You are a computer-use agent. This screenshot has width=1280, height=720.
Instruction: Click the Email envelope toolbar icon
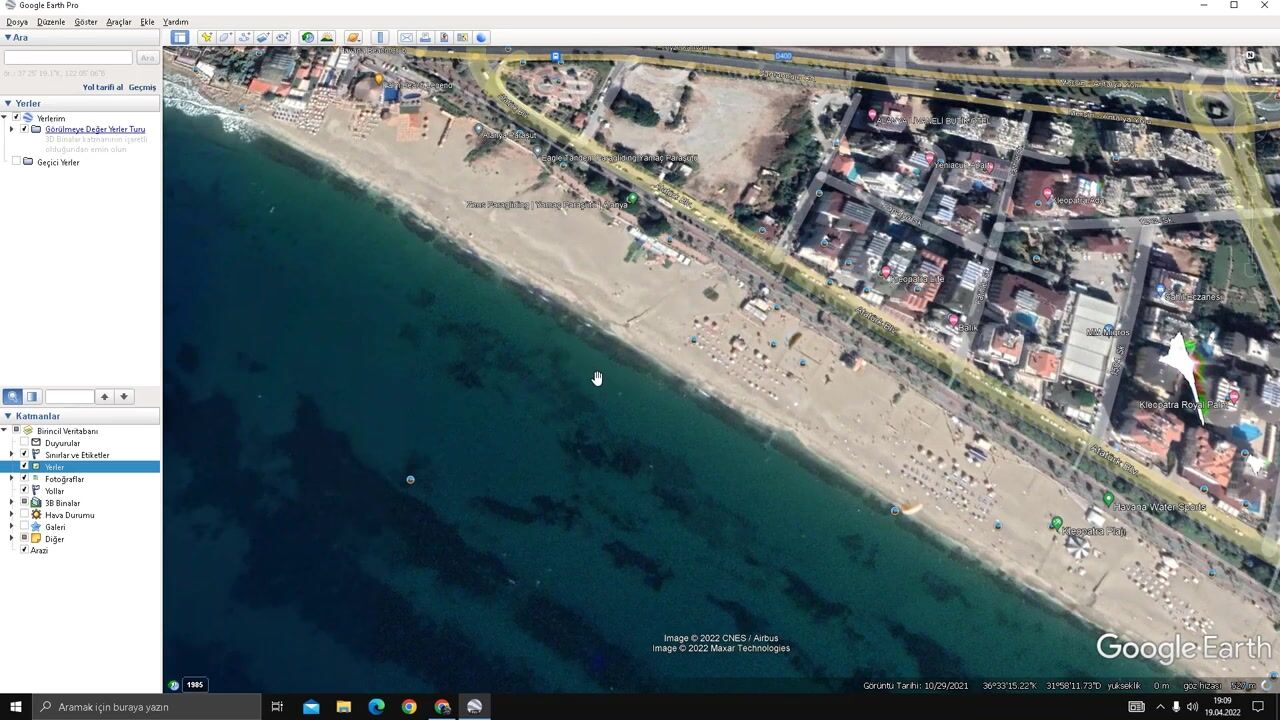click(x=406, y=38)
